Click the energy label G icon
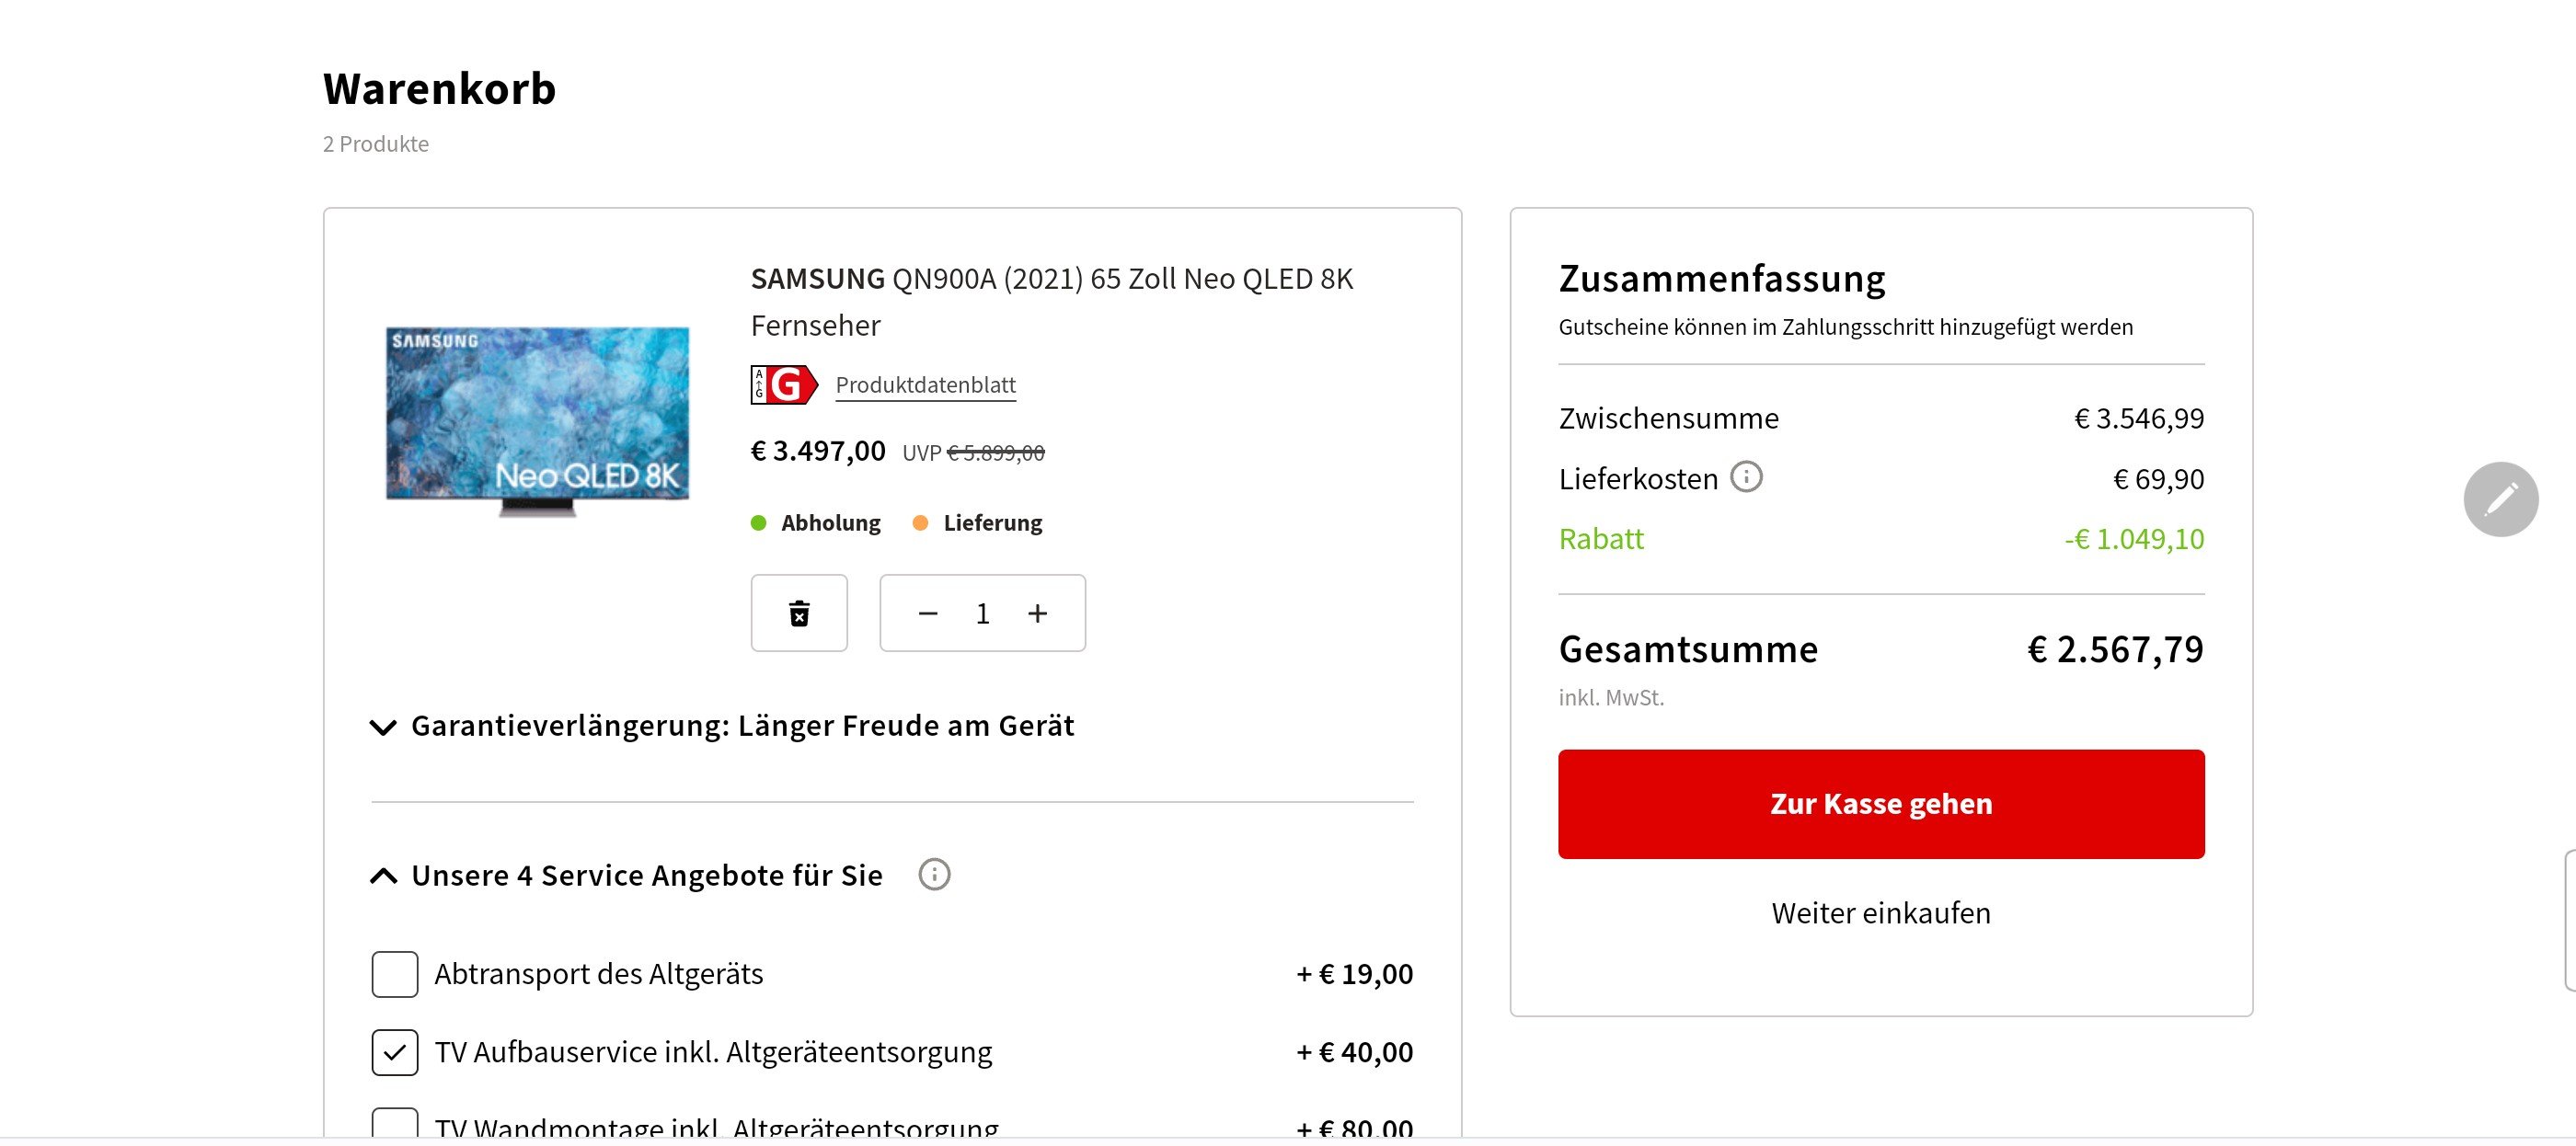The height and width of the screenshot is (1146, 2576). pos(784,385)
